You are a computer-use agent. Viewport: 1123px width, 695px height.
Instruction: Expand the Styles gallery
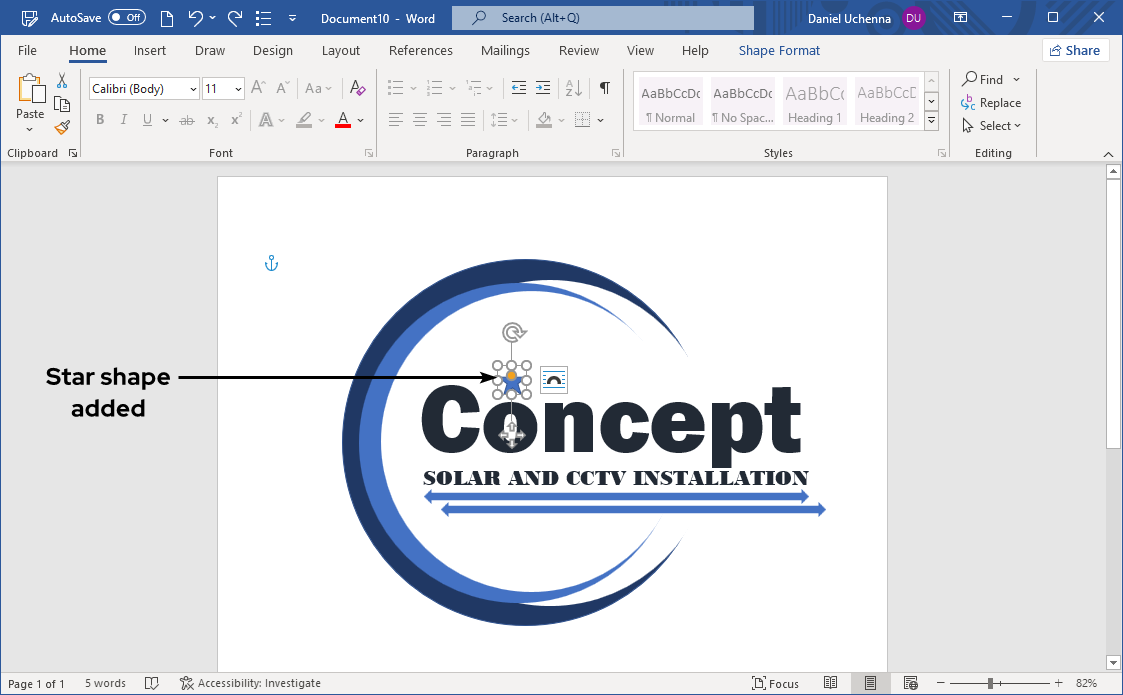(x=931, y=121)
